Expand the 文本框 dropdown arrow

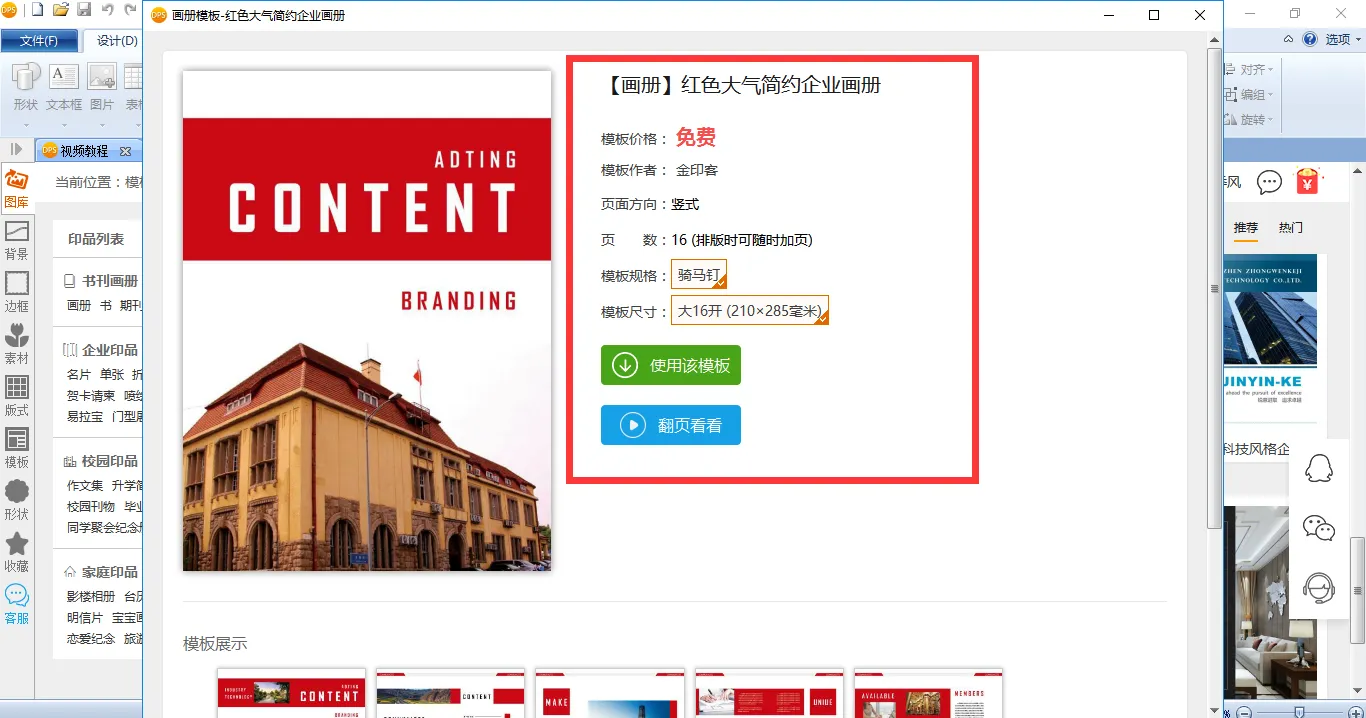64,124
